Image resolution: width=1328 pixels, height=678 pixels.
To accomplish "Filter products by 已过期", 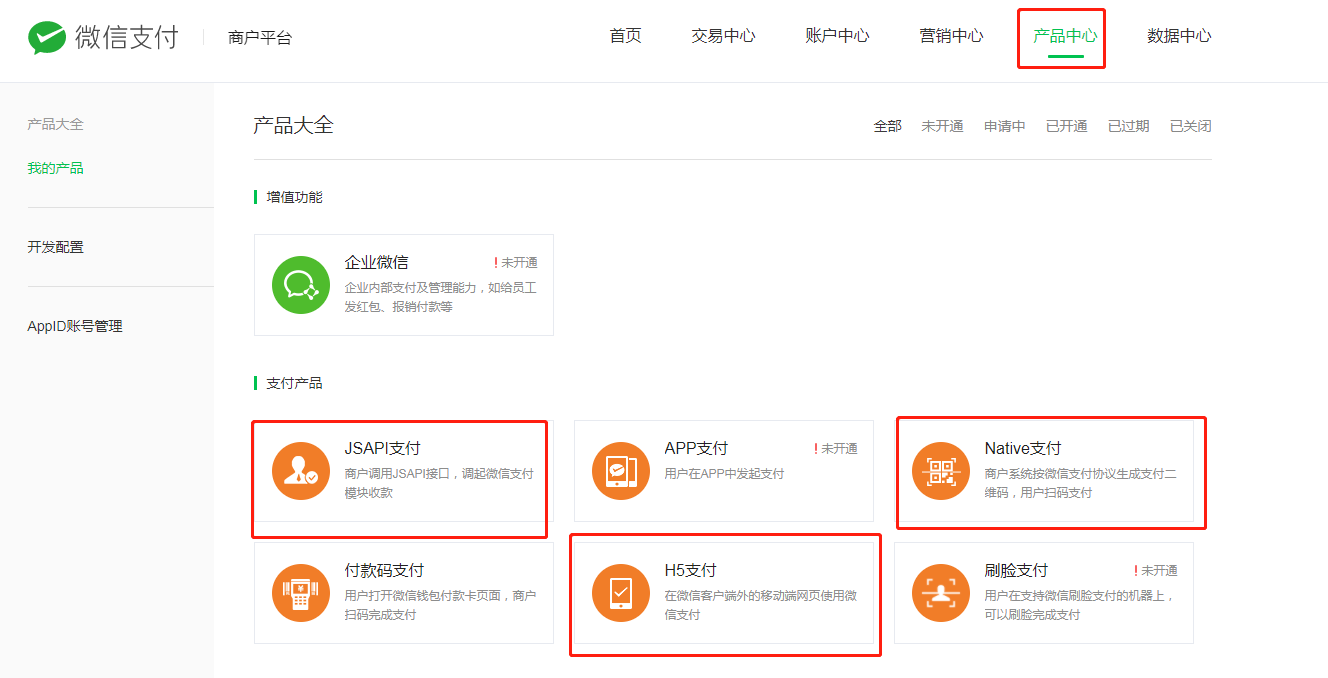I will (x=1129, y=126).
